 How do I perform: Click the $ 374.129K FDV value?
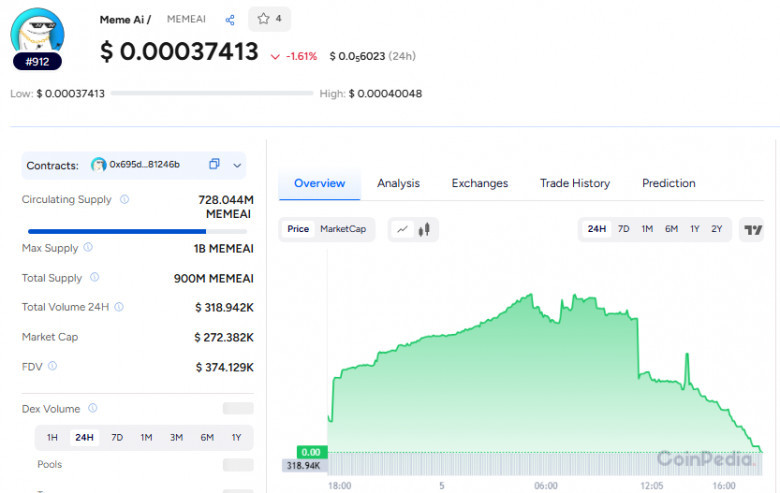(x=224, y=367)
